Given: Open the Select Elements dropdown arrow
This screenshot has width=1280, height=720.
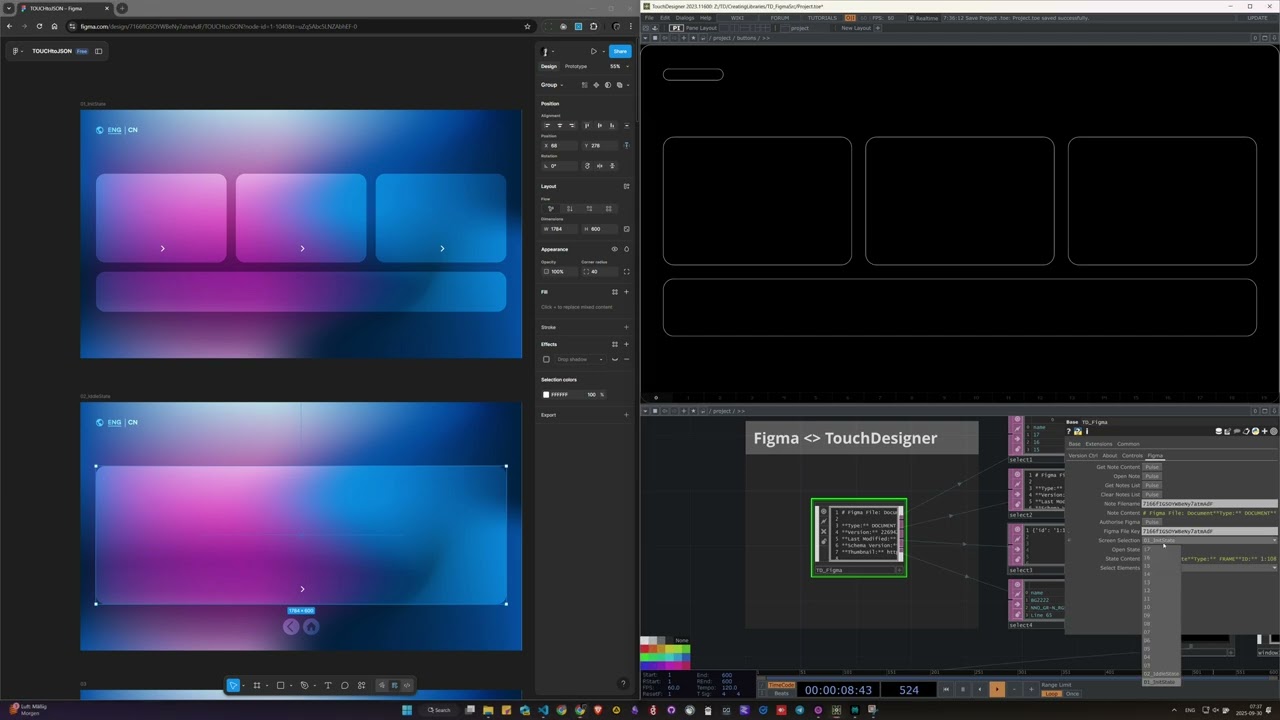Looking at the screenshot, I should 1274,568.
